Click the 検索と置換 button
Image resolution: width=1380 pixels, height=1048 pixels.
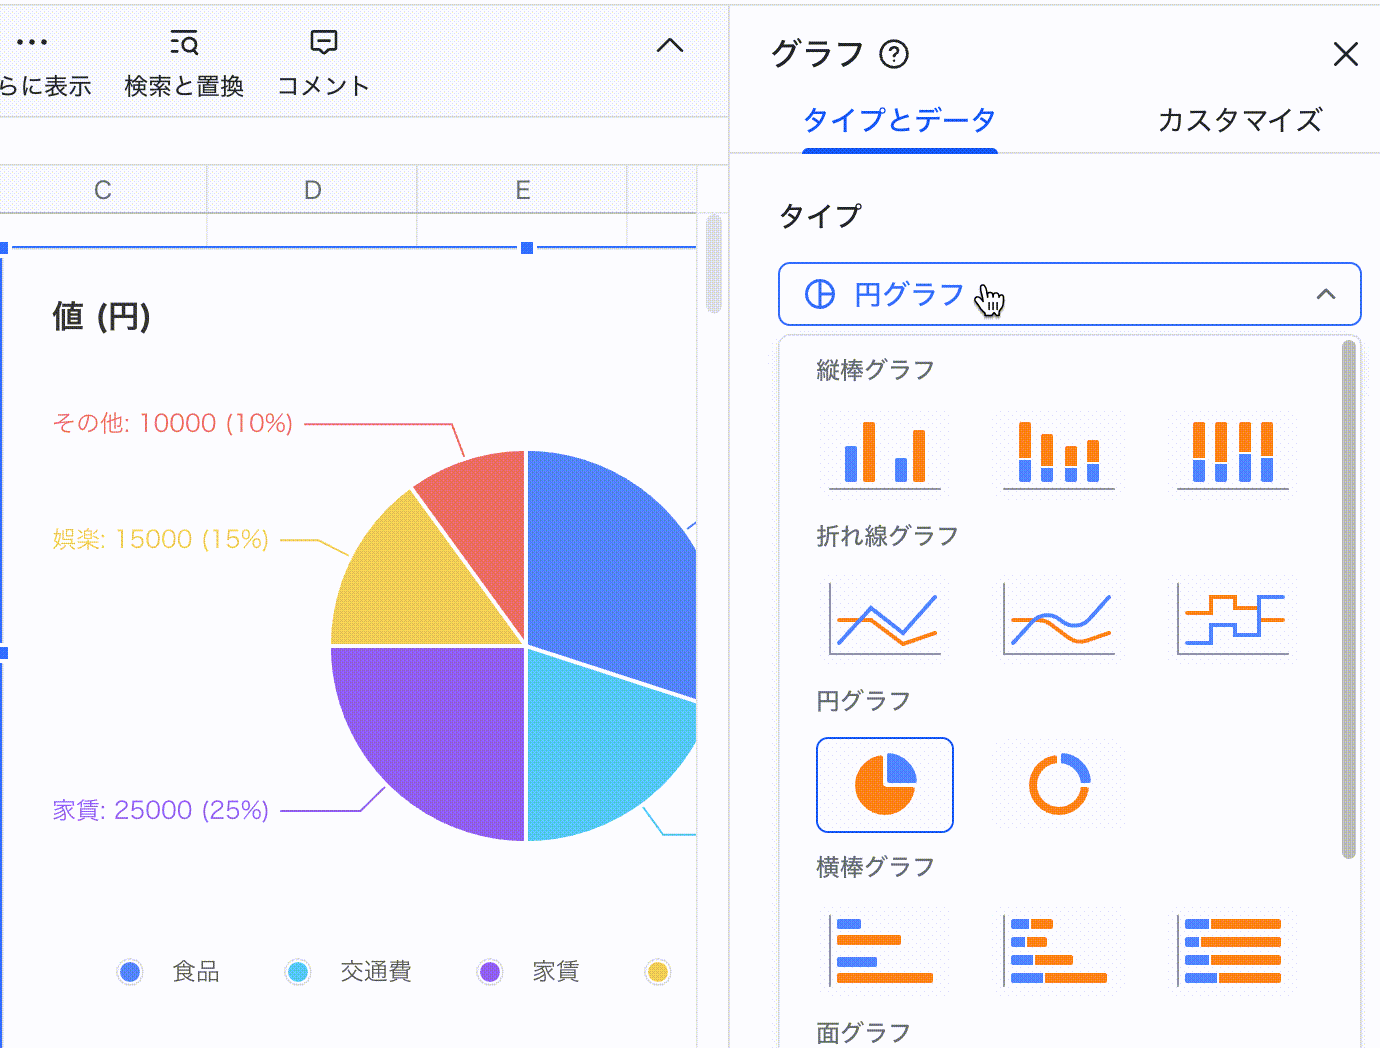(184, 62)
